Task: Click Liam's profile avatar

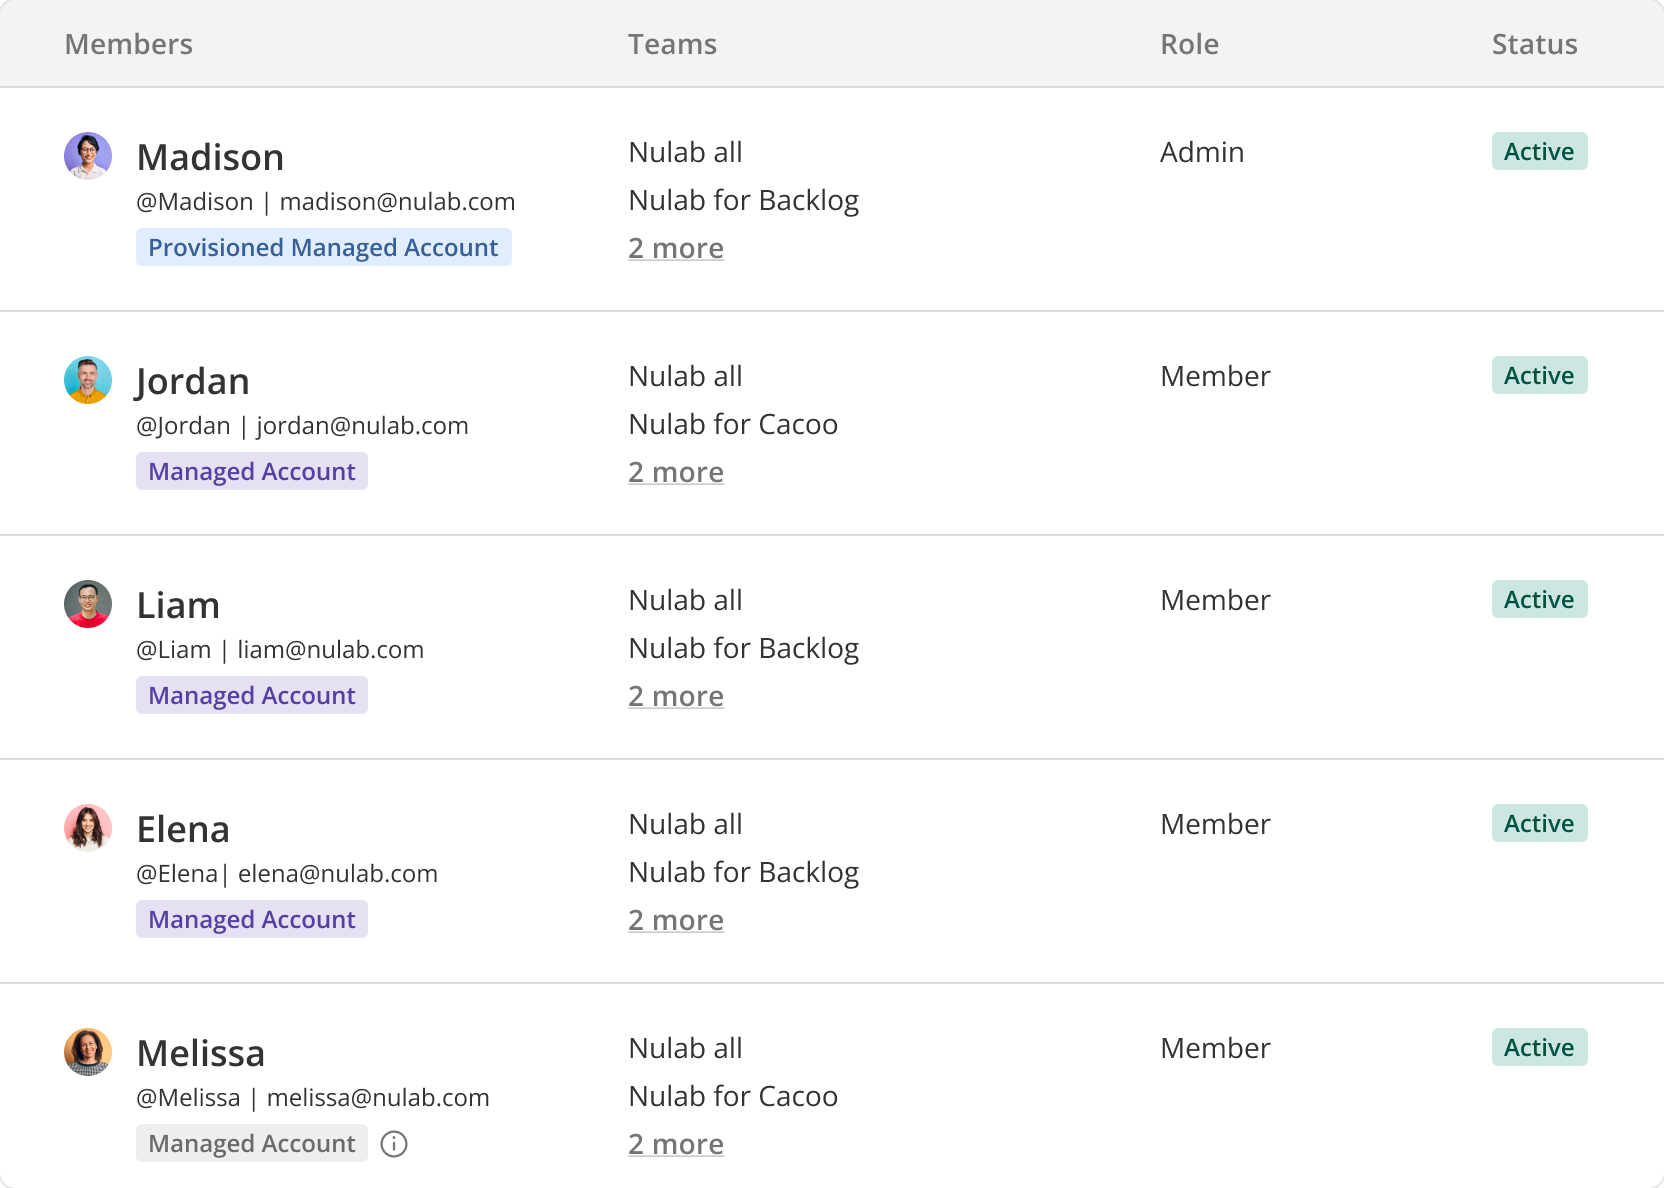Action: pyautogui.click(x=88, y=604)
